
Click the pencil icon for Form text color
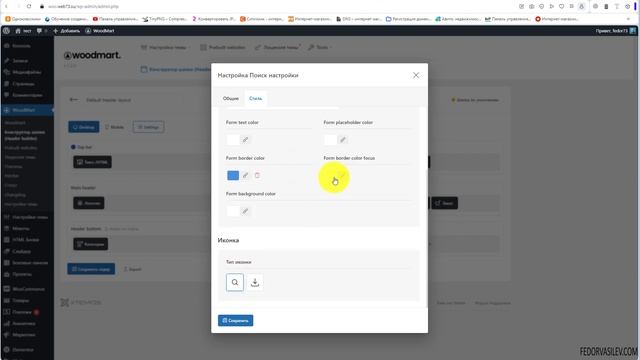(245, 140)
